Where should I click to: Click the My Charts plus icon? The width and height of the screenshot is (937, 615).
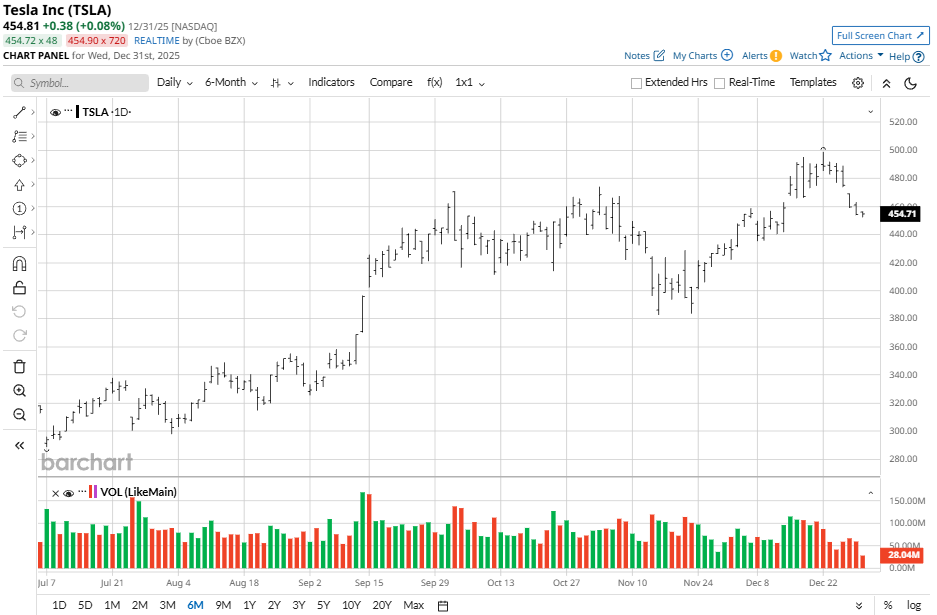click(727, 55)
